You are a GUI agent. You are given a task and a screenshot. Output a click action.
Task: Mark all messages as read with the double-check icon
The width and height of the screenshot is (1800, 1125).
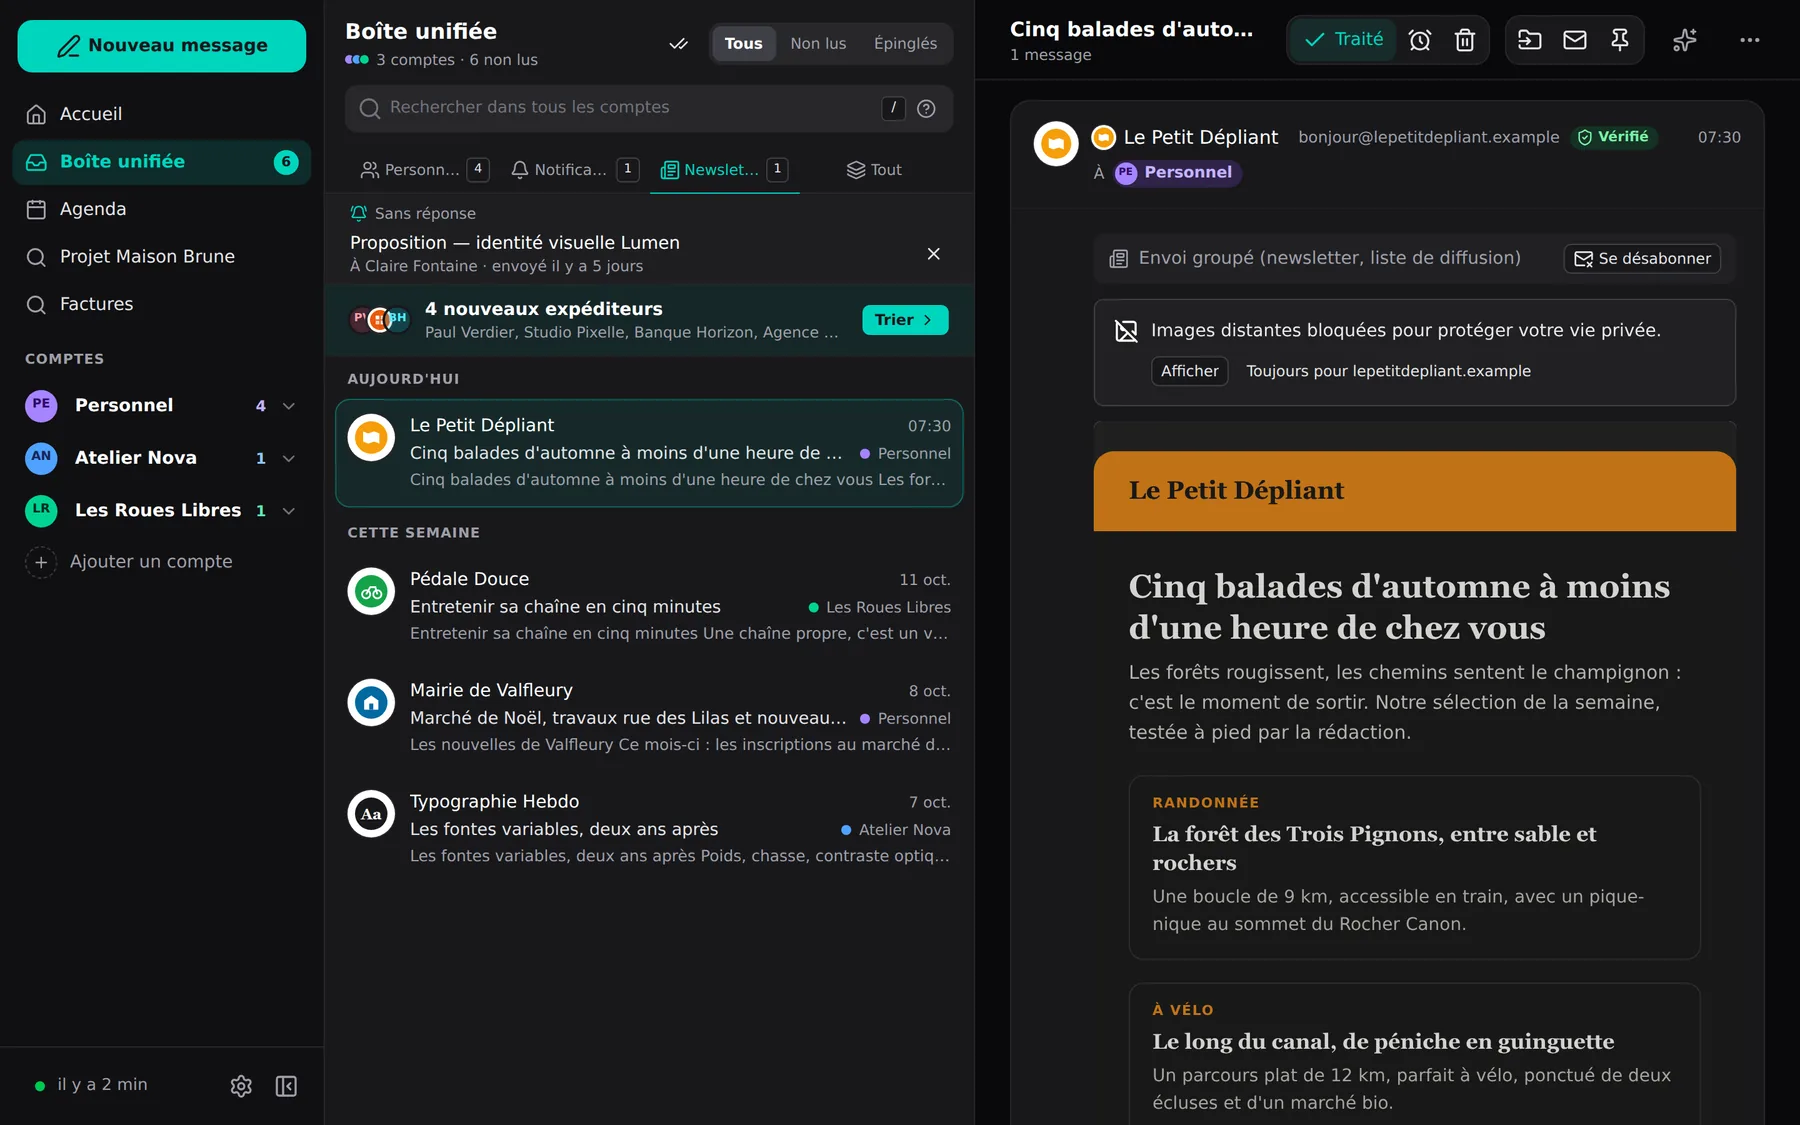tap(678, 44)
